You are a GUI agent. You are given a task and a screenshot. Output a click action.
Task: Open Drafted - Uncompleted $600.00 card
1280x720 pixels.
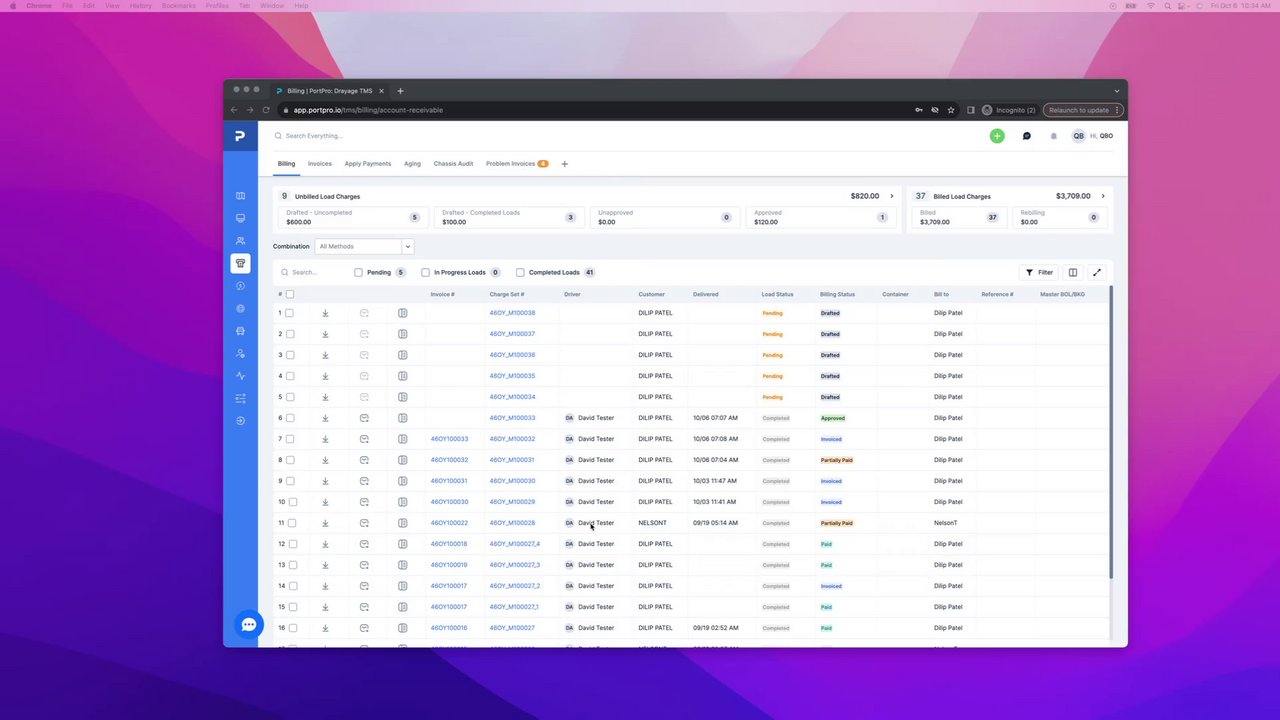click(x=351, y=217)
